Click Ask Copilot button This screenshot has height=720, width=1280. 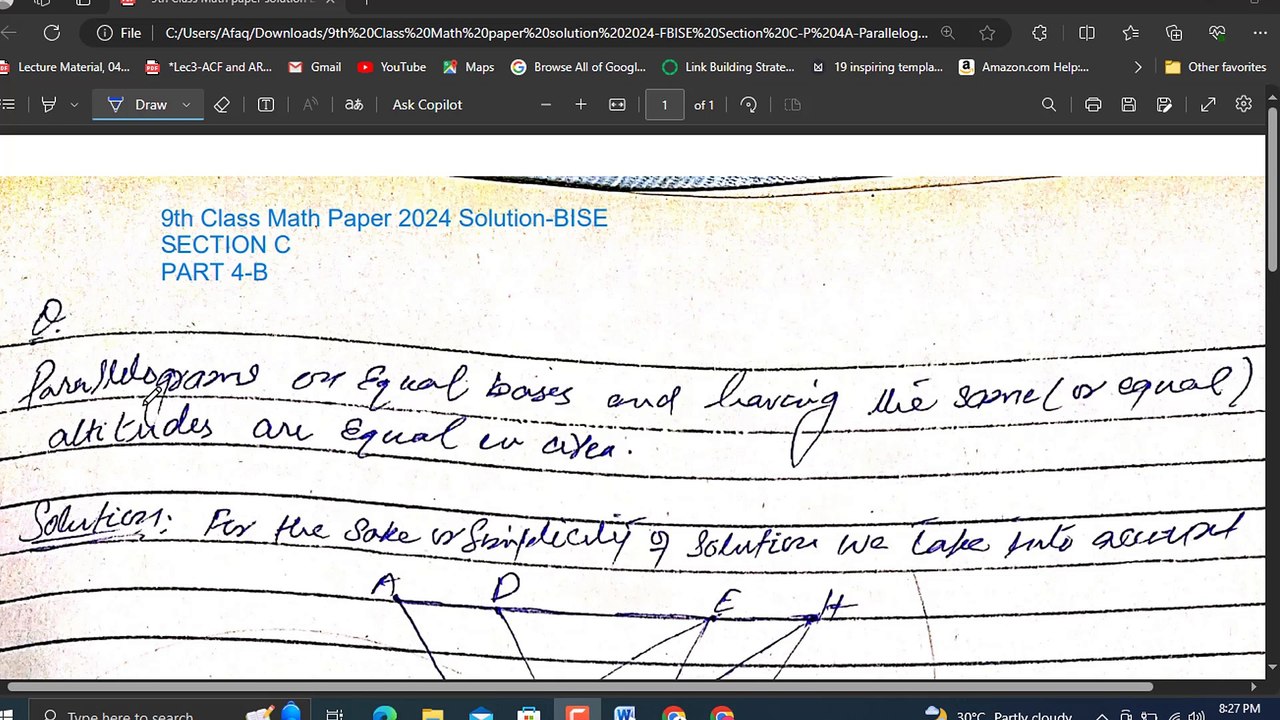pyautogui.click(x=427, y=104)
